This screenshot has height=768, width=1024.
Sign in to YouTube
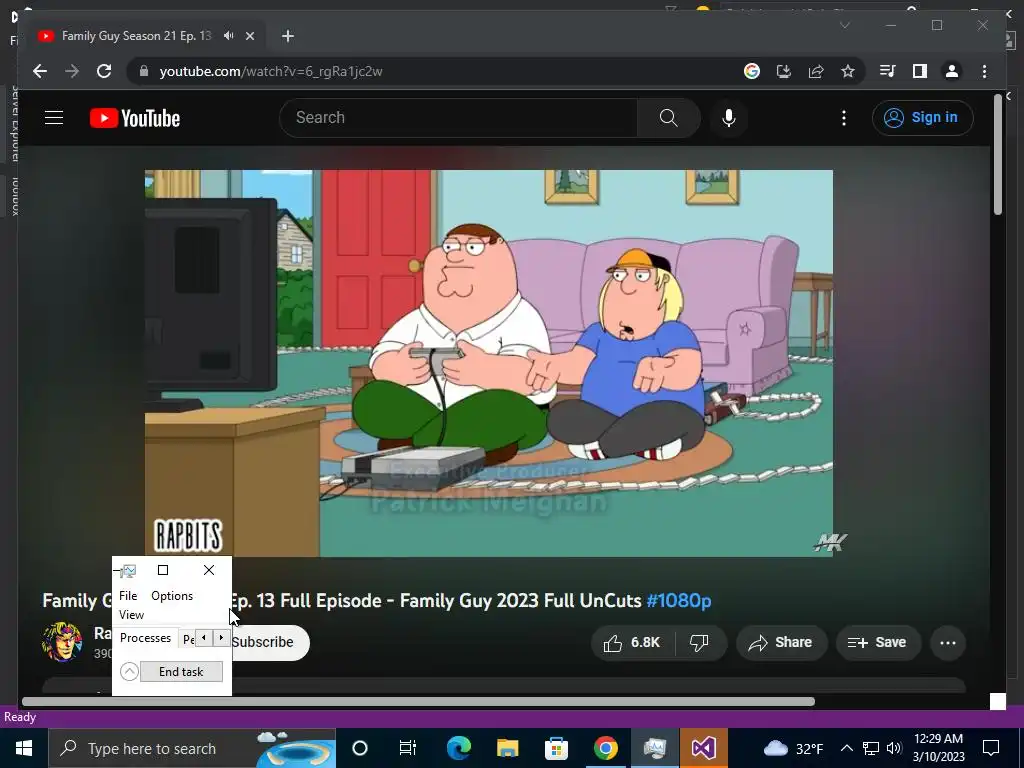(x=922, y=118)
